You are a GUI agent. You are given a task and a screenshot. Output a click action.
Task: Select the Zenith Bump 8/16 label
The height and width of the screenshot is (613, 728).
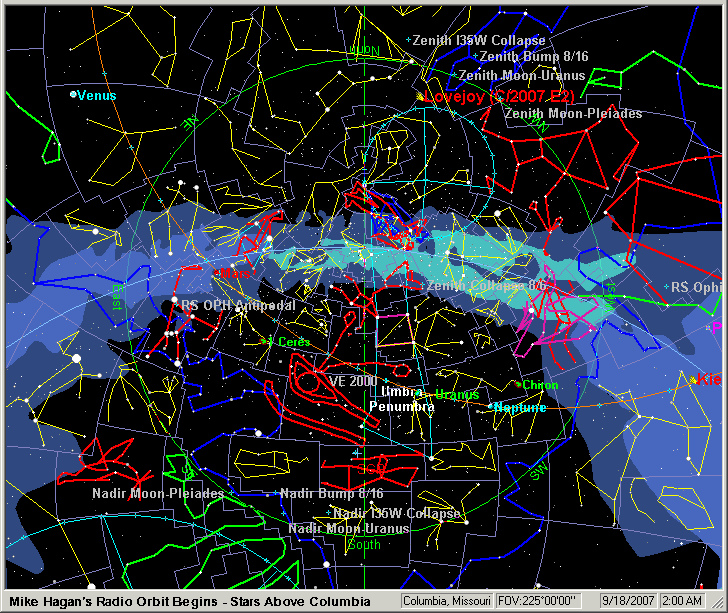point(531,57)
